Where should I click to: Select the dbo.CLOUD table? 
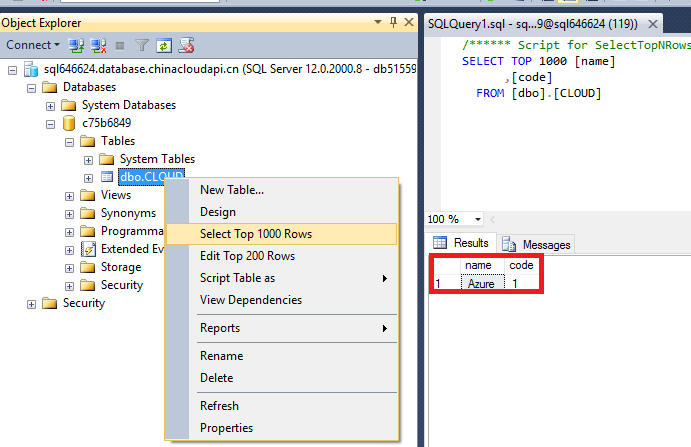(152, 177)
